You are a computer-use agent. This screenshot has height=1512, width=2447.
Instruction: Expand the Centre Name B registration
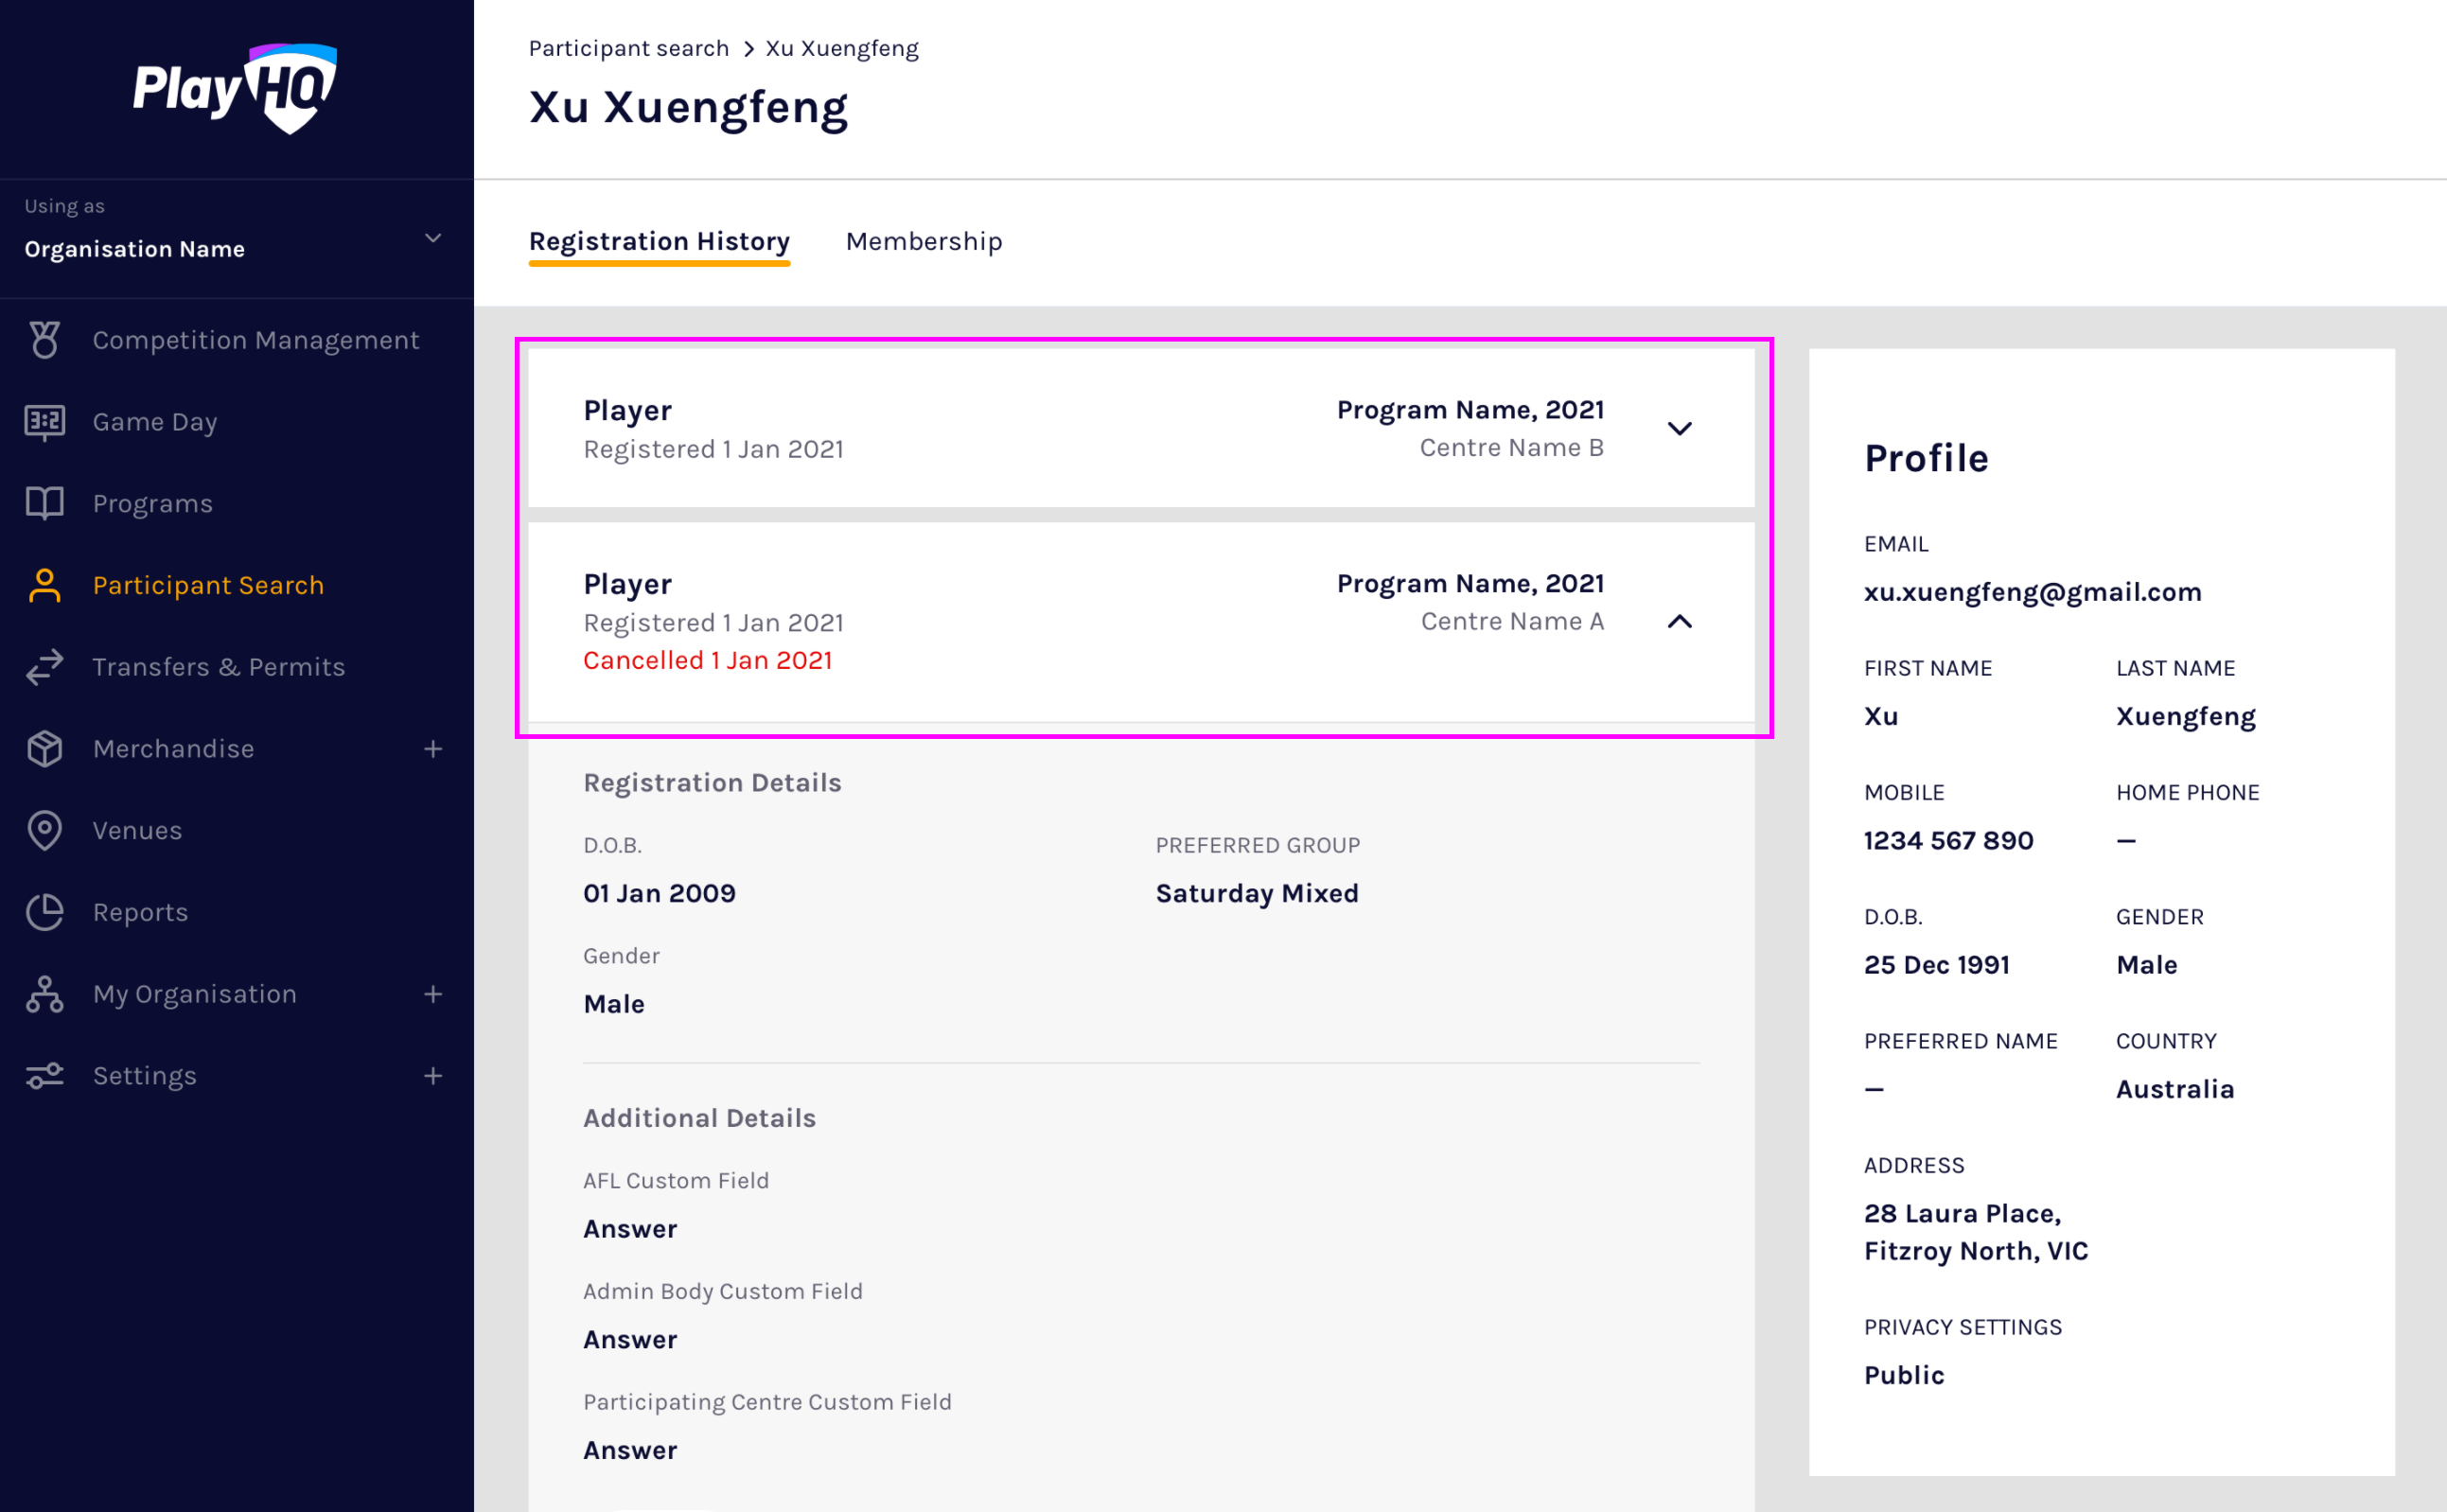pos(1679,429)
